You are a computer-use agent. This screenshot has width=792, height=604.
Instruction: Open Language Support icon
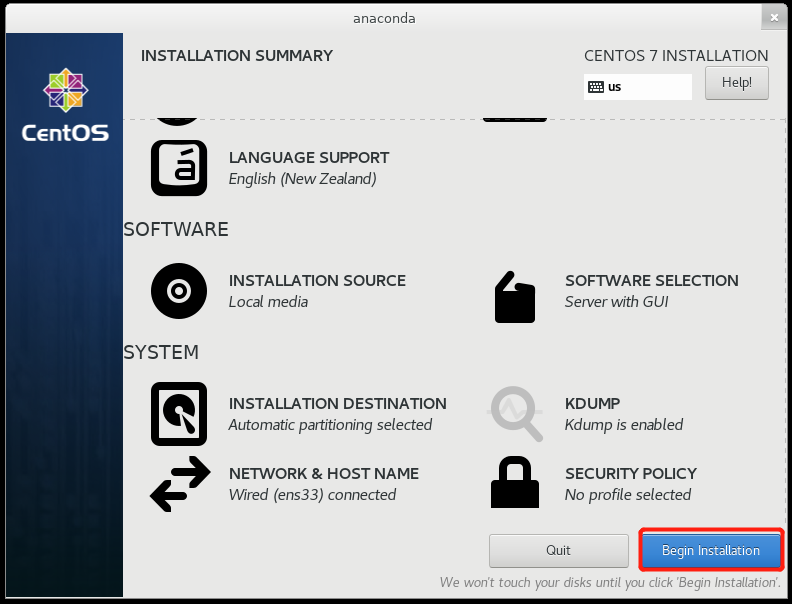point(179,168)
